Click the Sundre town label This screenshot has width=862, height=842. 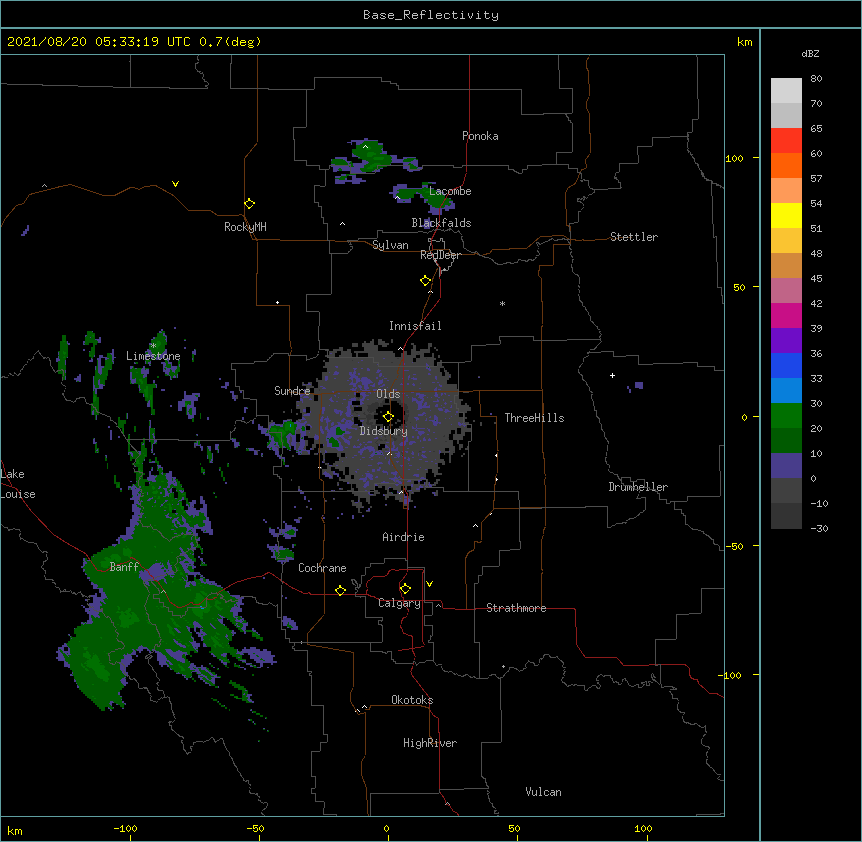(x=292, y=391)
